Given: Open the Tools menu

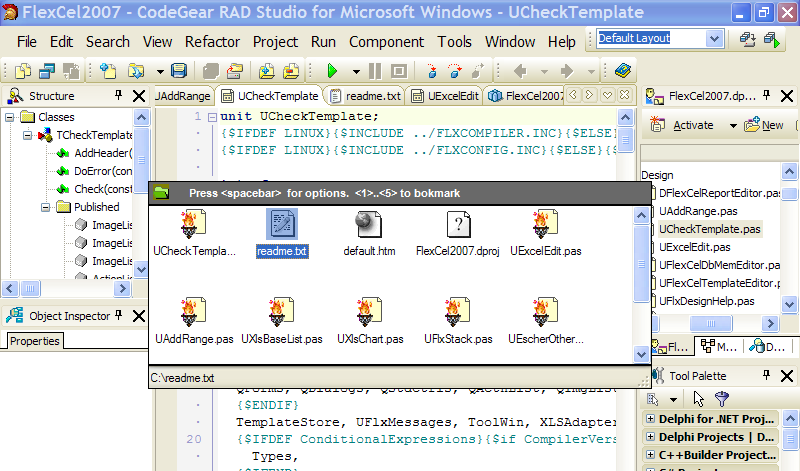Looking at the screenshot, I should pyautogui.click(x=454, y=42).
